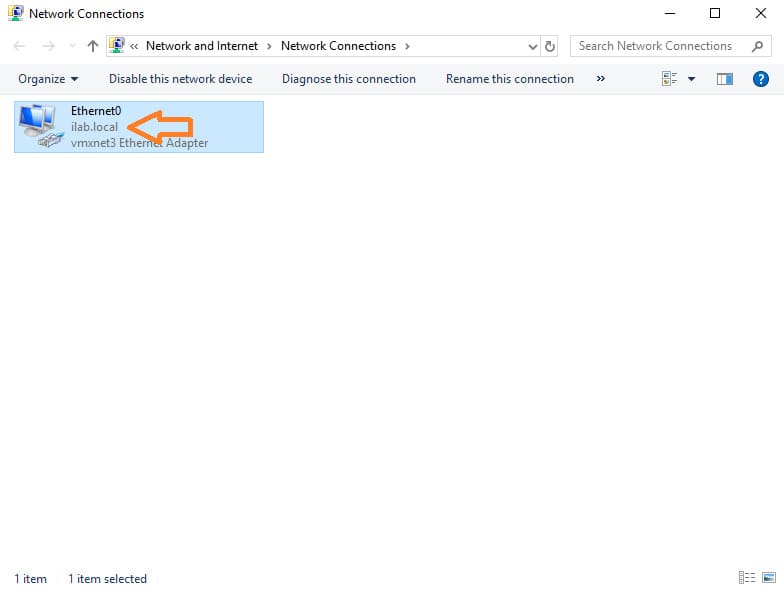Navigate to Network and Internet breadcrumb
This screenshot has height=589, width=784.
click(x=202, y=46)
